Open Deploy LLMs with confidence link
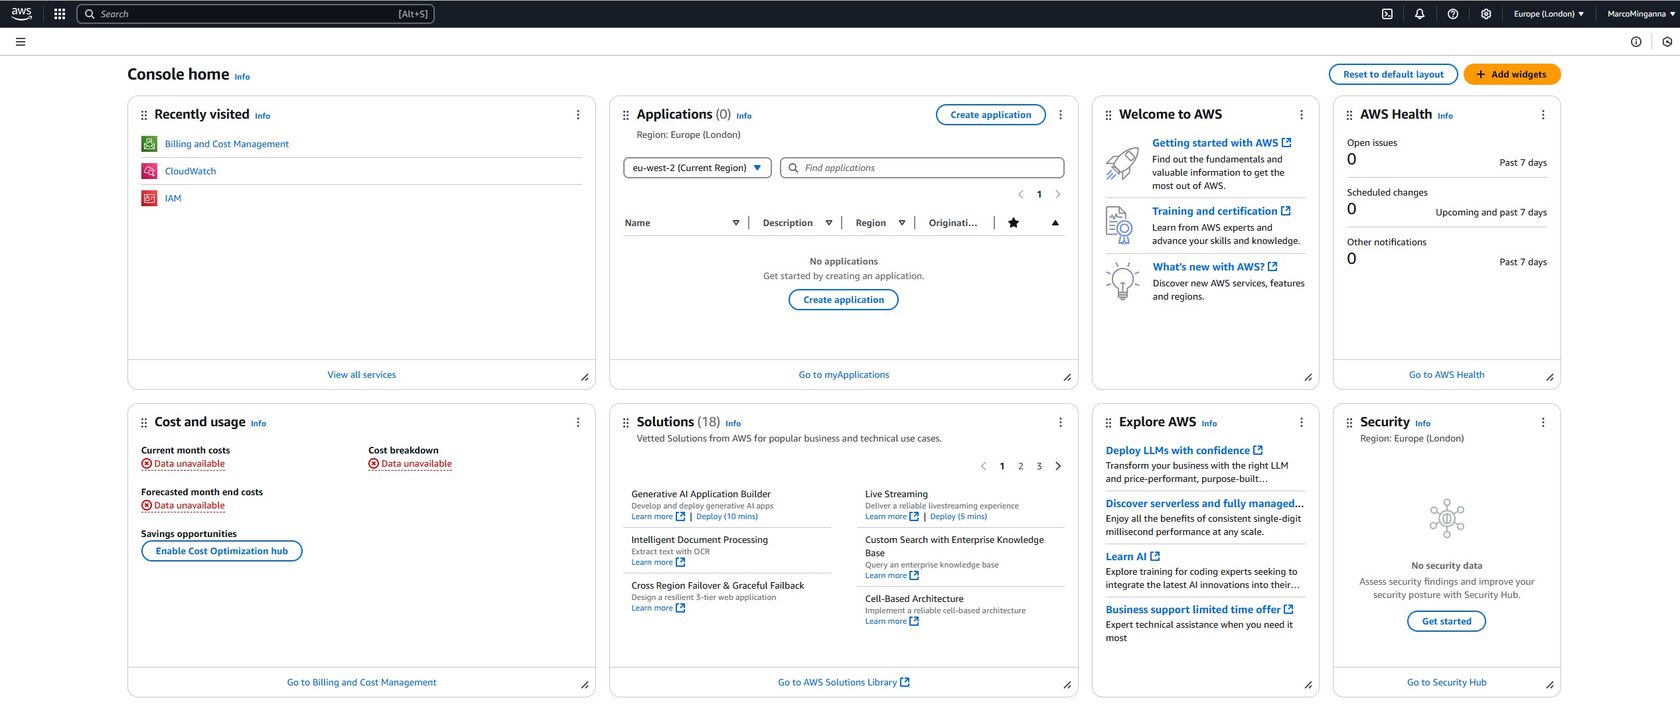 pos(1184,451)
